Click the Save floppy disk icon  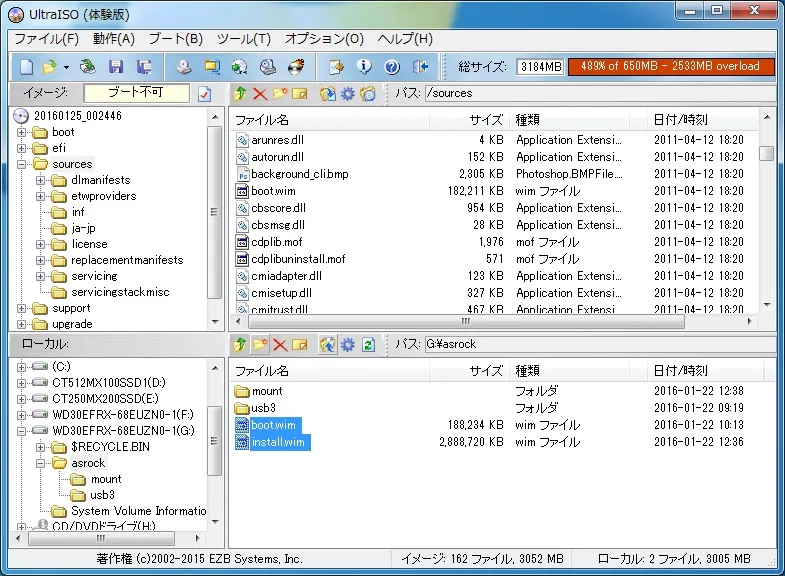pyautogui.click(x=116, y=67)
